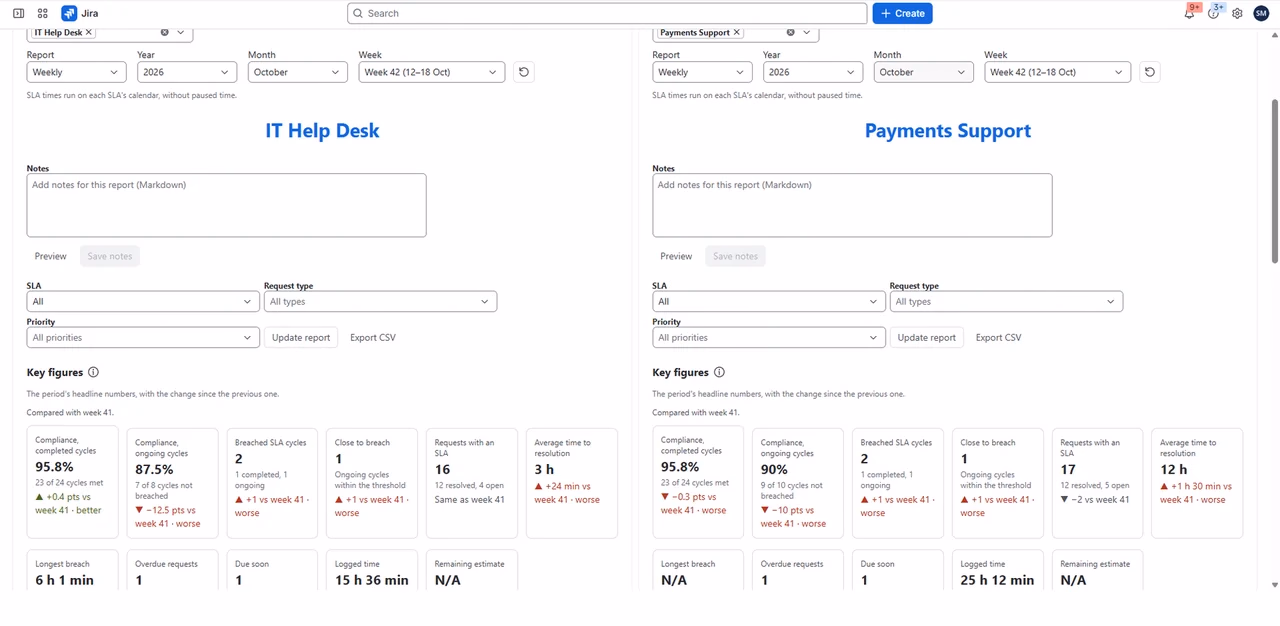Open Week dropdown in Payments Support panel
1280x626 pixels.
[x=1058, y=72]
